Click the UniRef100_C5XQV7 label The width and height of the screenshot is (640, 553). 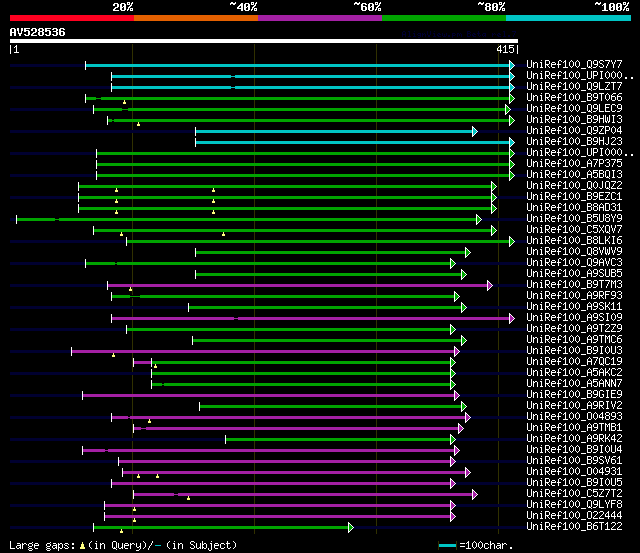coord(574,230)
